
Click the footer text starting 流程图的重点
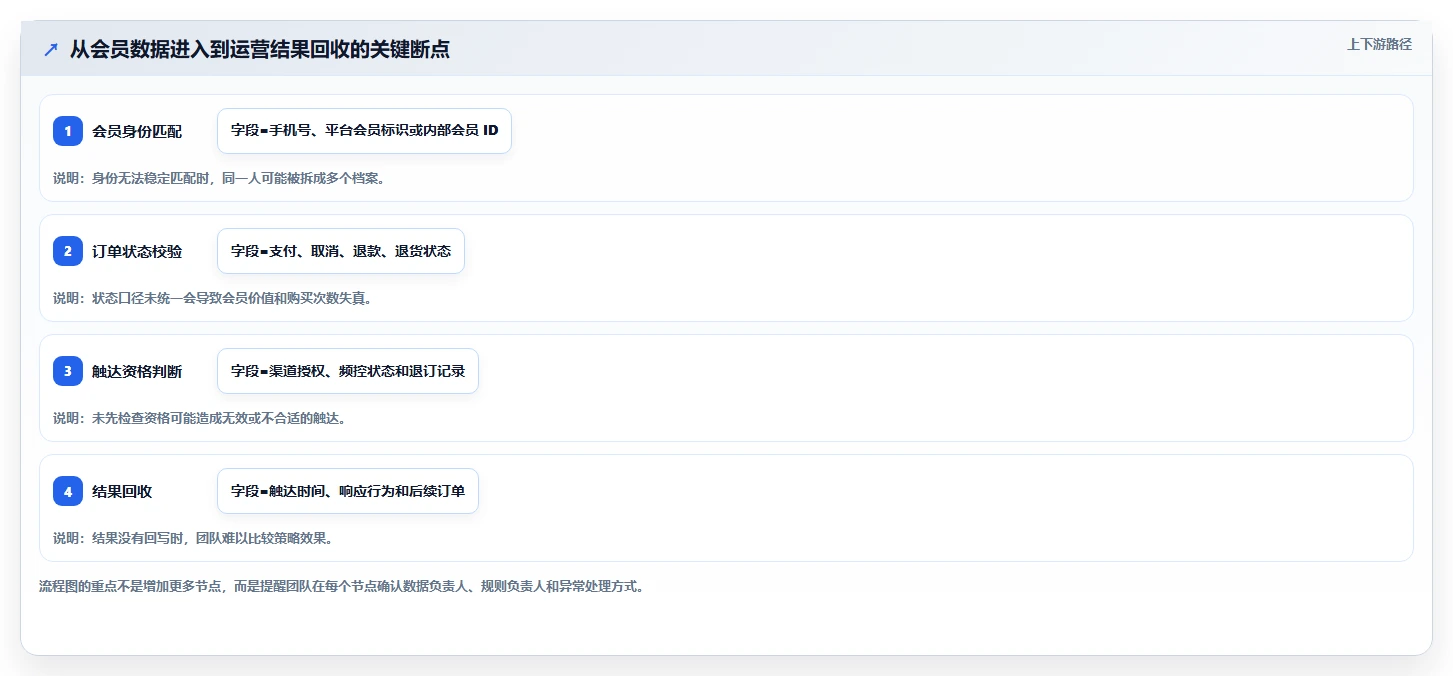(341, 586)
